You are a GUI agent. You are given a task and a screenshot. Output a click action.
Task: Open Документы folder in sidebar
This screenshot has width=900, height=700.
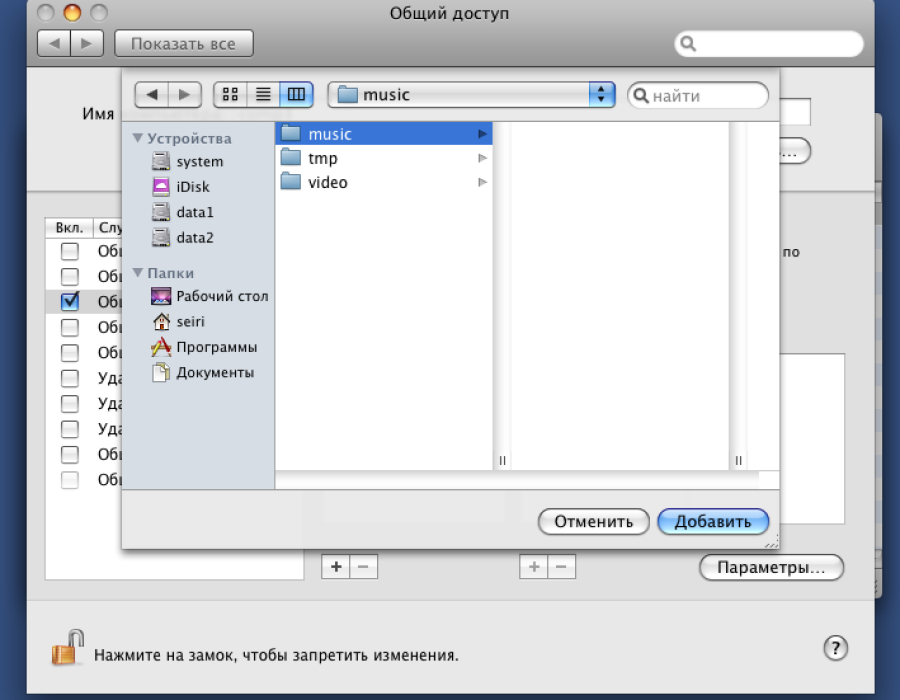[203, 373]
